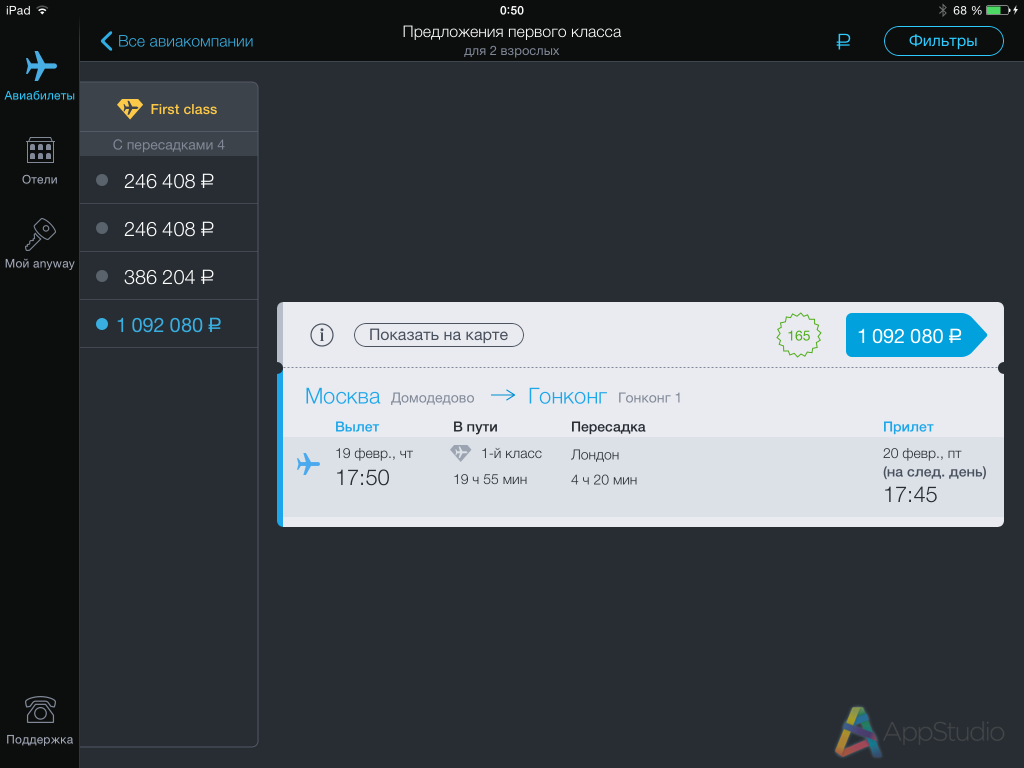Viewport: 1024px width, 768px height.
Task: Open the Фильтры button
Action: pyautogui.click(x=943, y=41)
